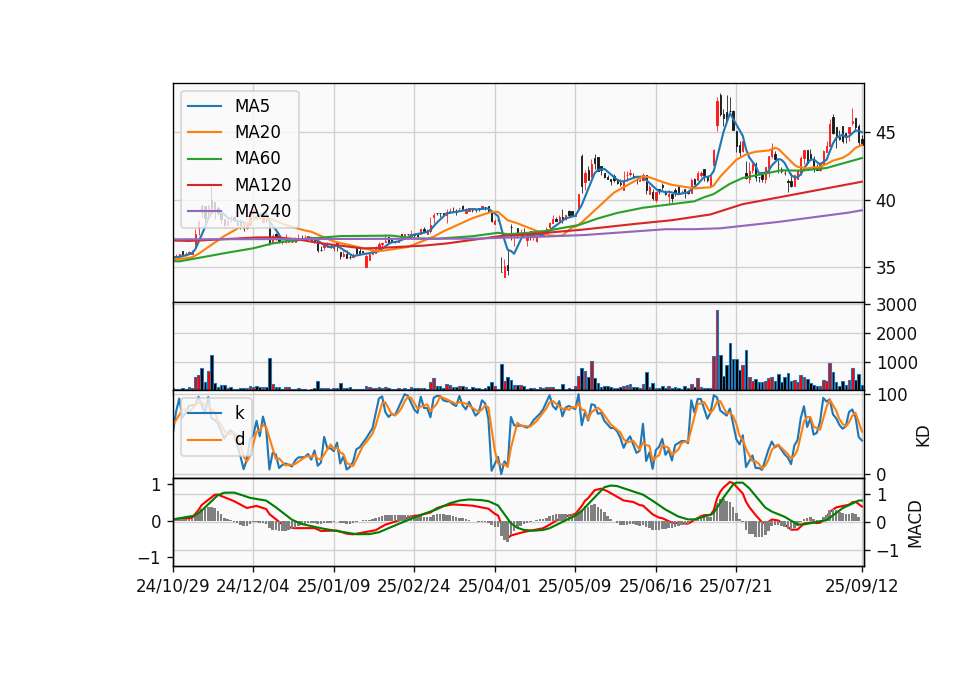Click the volume axis label 1000
The image size is (960, 690).
[896, 363]
